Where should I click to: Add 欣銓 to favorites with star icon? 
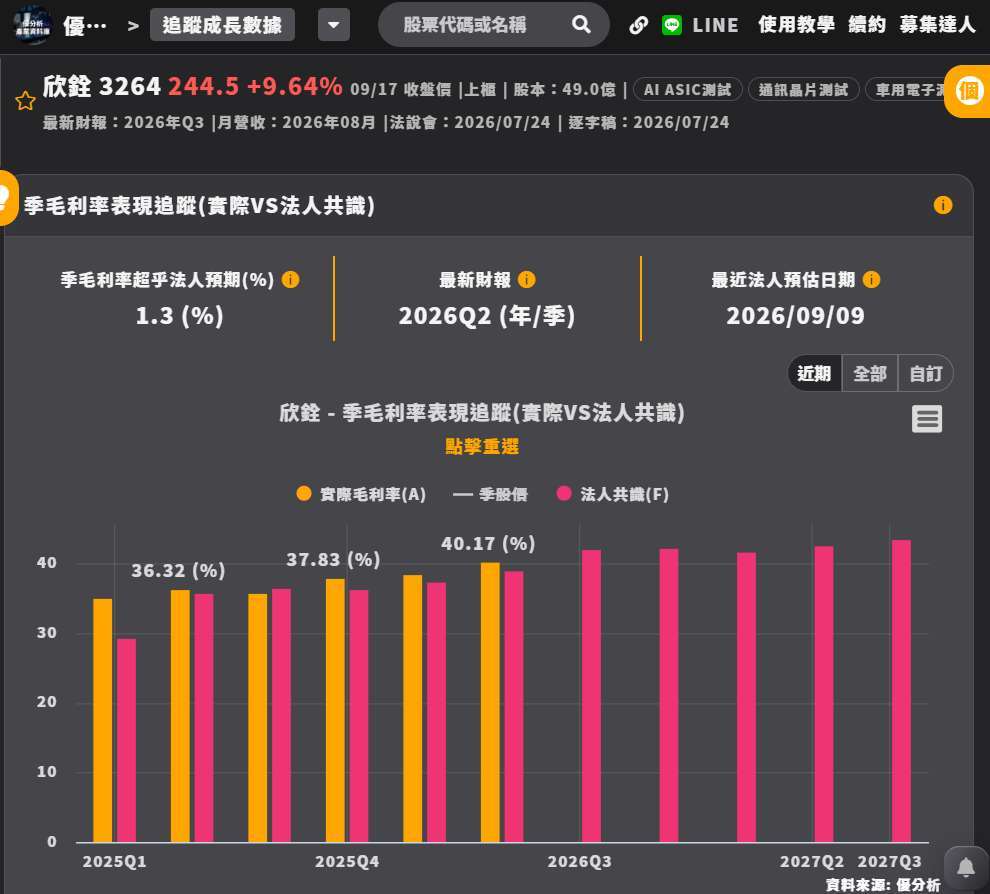click(x=25, y=100)
